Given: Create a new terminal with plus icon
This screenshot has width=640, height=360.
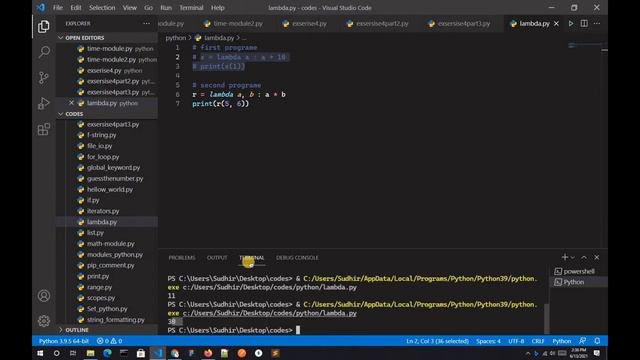Looking at the screenshot, I should (x=564, y=257).
